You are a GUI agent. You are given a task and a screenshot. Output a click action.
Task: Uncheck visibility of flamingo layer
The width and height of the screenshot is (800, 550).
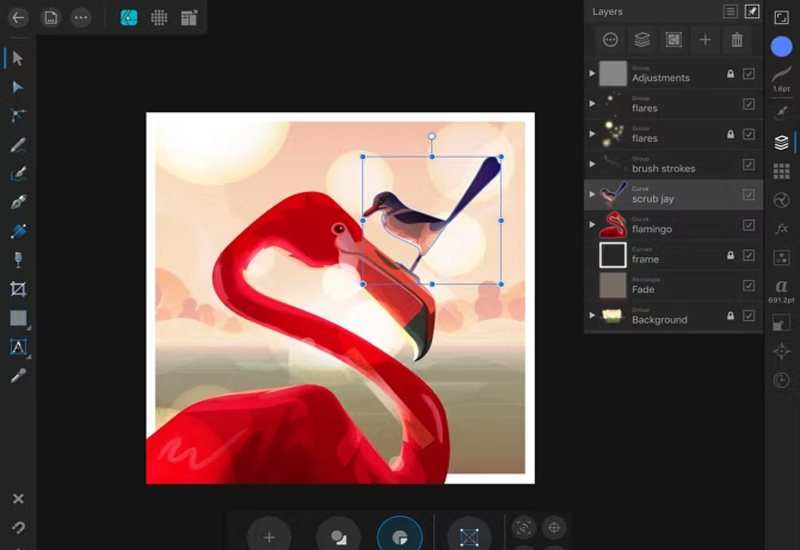[x=748, y=225]
